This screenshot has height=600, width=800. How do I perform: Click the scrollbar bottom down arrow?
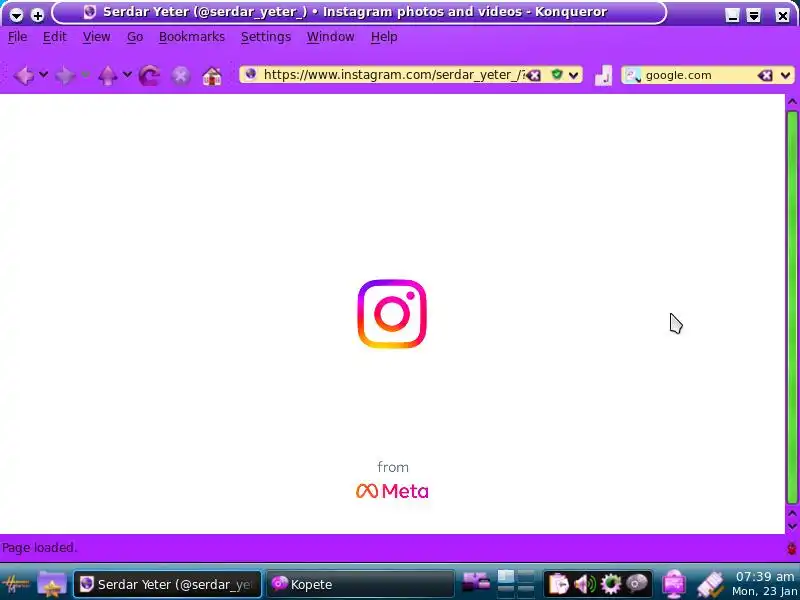[x=792, y=527]
